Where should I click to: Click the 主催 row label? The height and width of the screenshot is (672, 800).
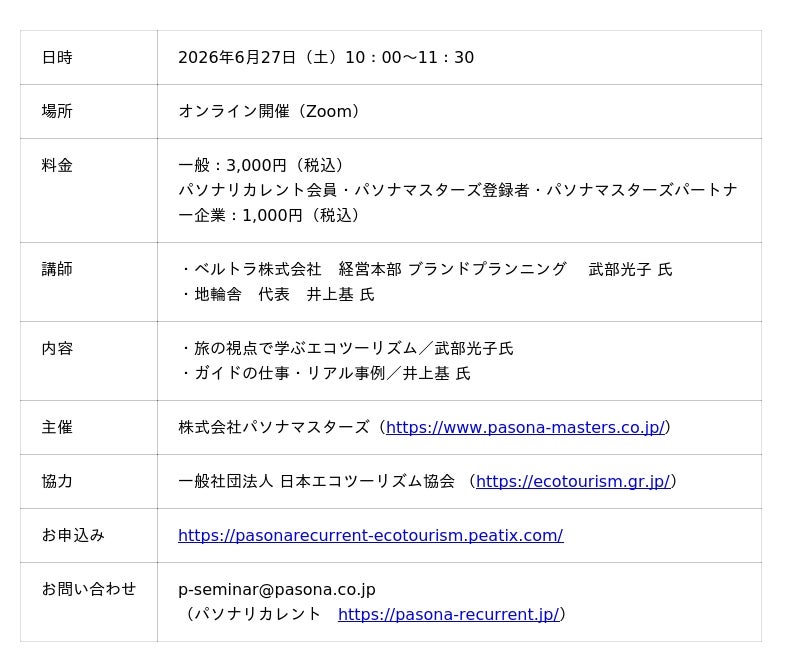pyautogui.click(x=57, y=428)
